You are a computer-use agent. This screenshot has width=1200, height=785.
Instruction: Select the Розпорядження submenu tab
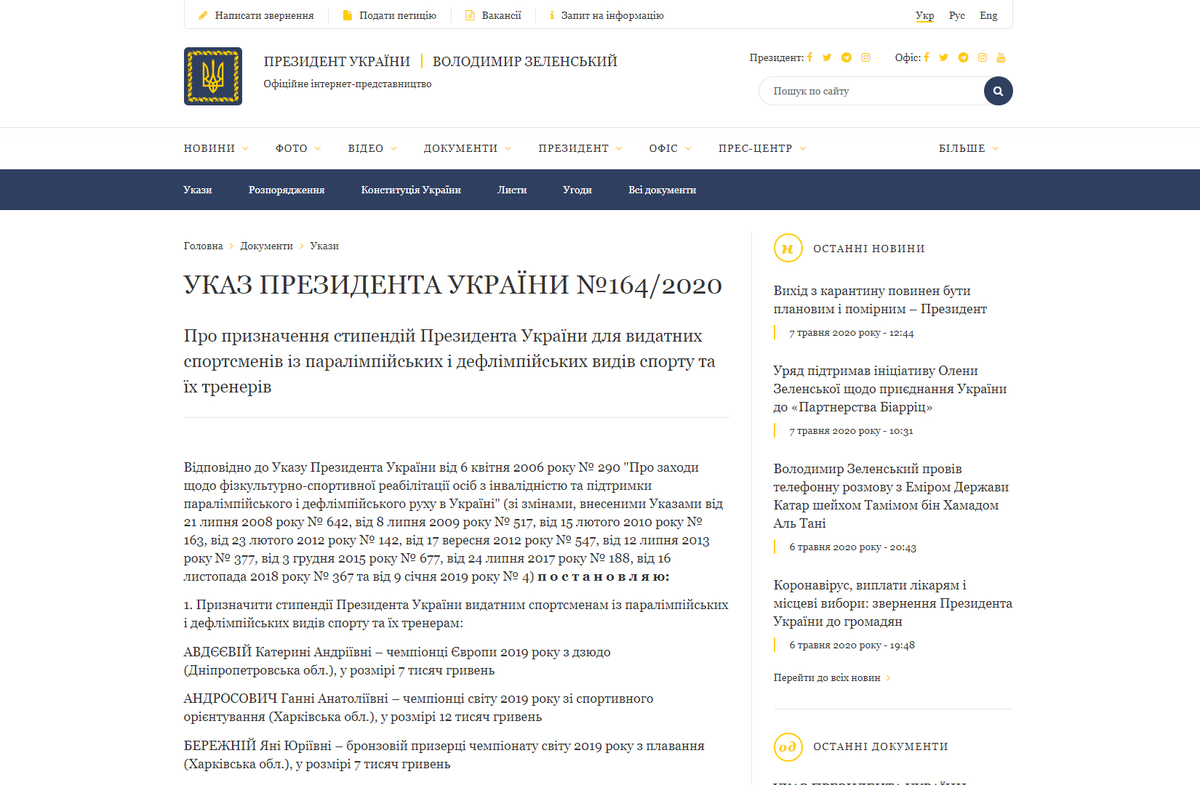286,190
